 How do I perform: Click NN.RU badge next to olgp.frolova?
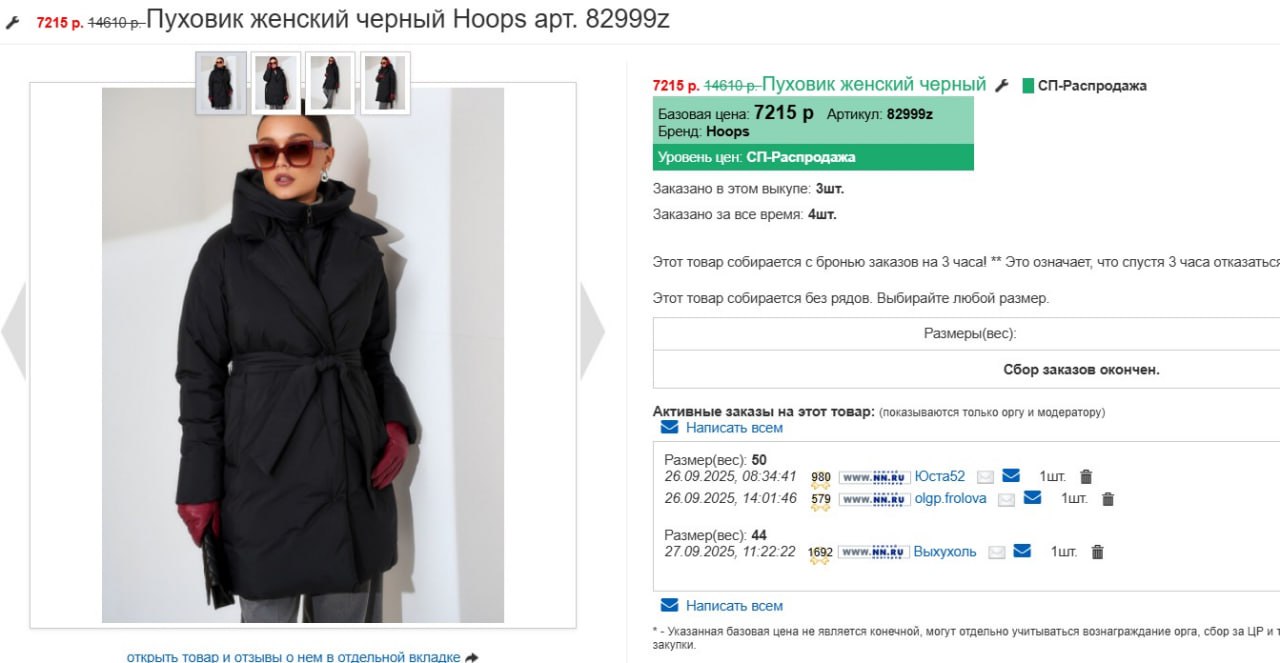pos(873,499)
